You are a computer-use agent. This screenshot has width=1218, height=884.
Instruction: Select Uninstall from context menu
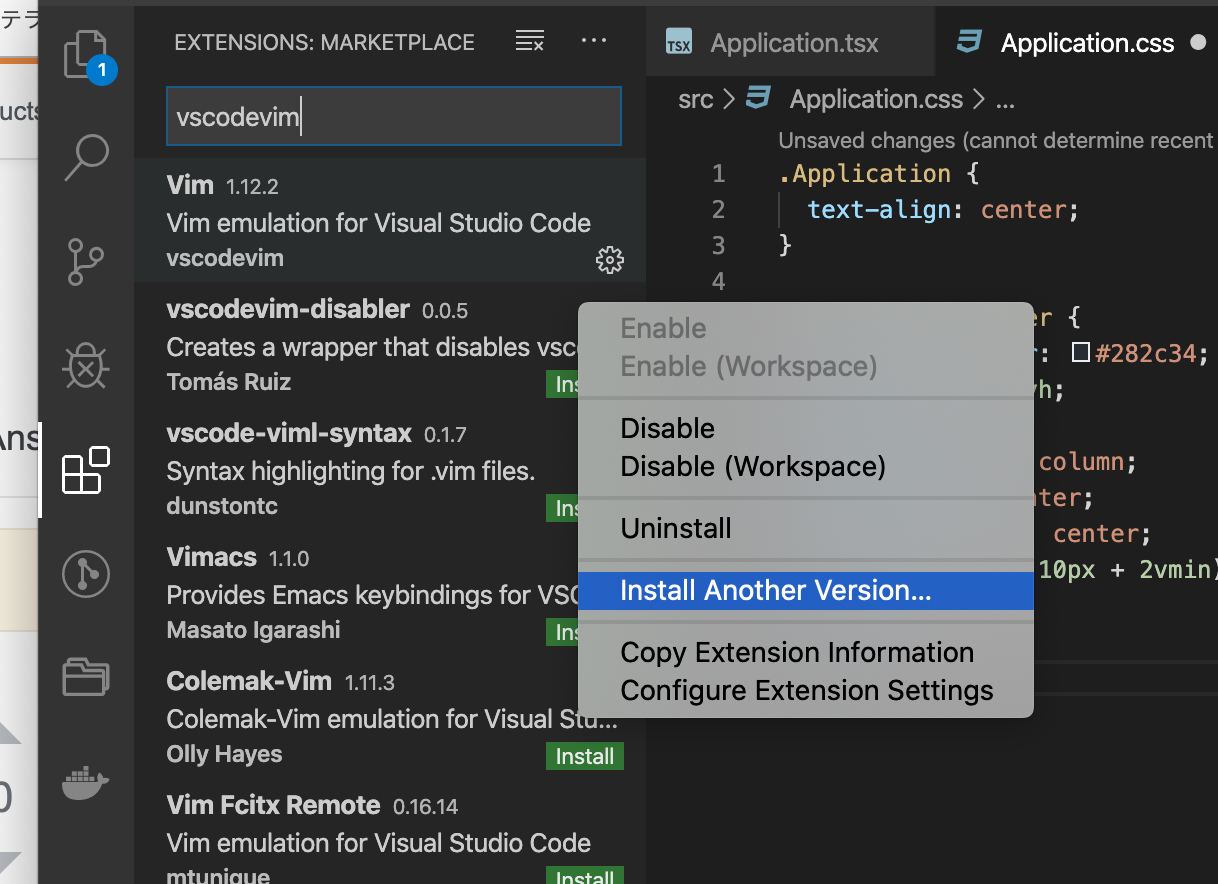(676, 529)
